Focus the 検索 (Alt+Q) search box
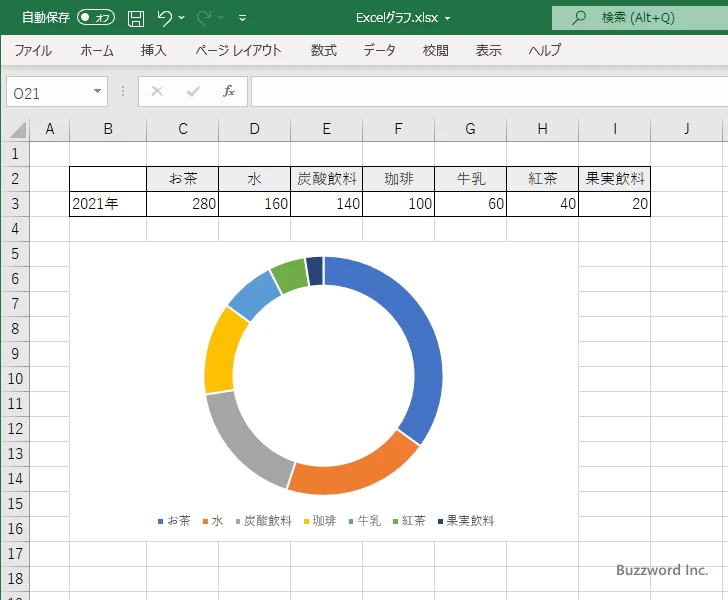The width and height of the screenshot is (728, 600). [640, 18]
